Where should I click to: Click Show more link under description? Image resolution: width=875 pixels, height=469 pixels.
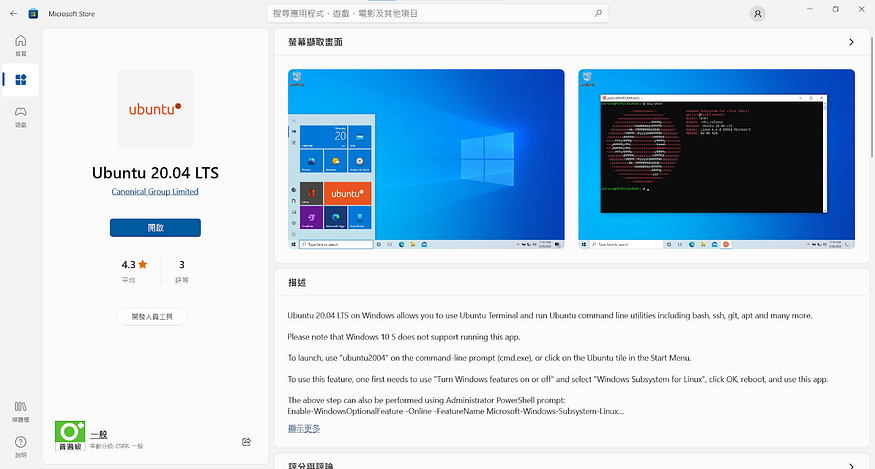(304, 428)
